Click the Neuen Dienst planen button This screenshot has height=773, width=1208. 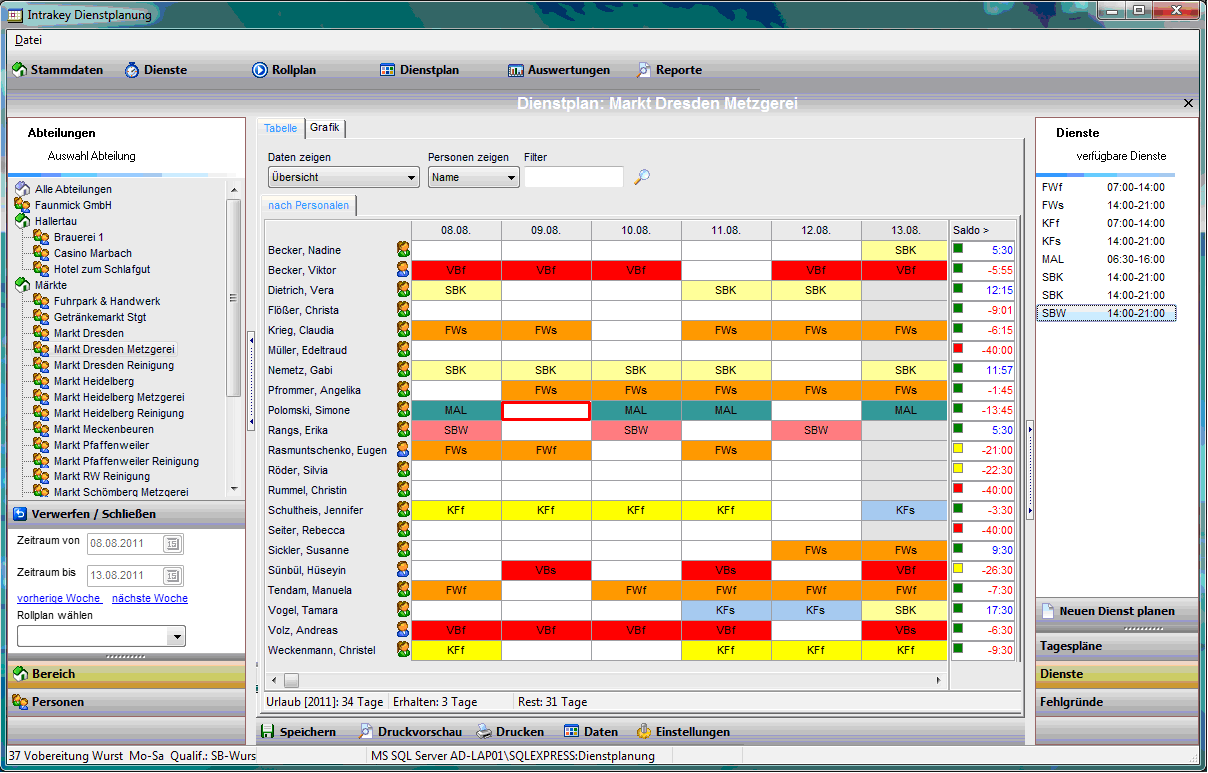1116,611
